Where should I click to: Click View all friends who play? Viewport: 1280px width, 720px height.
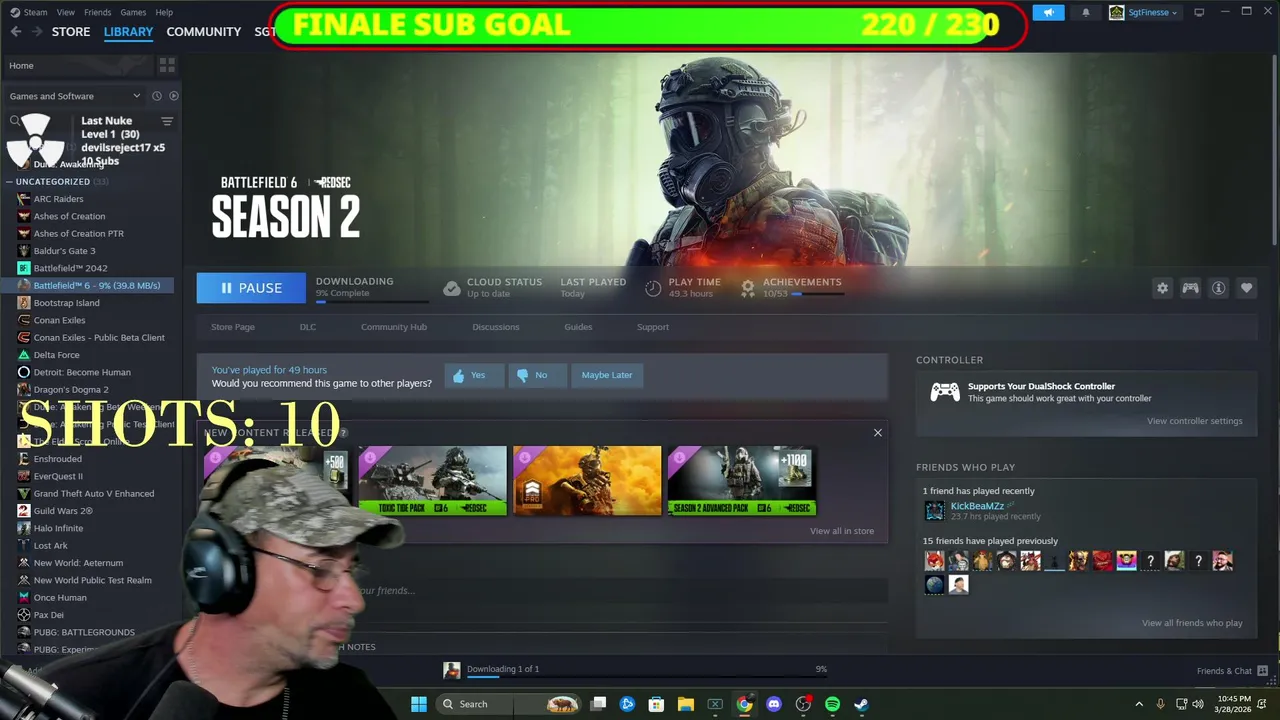pyautogui.click(x=1192, y=623)
